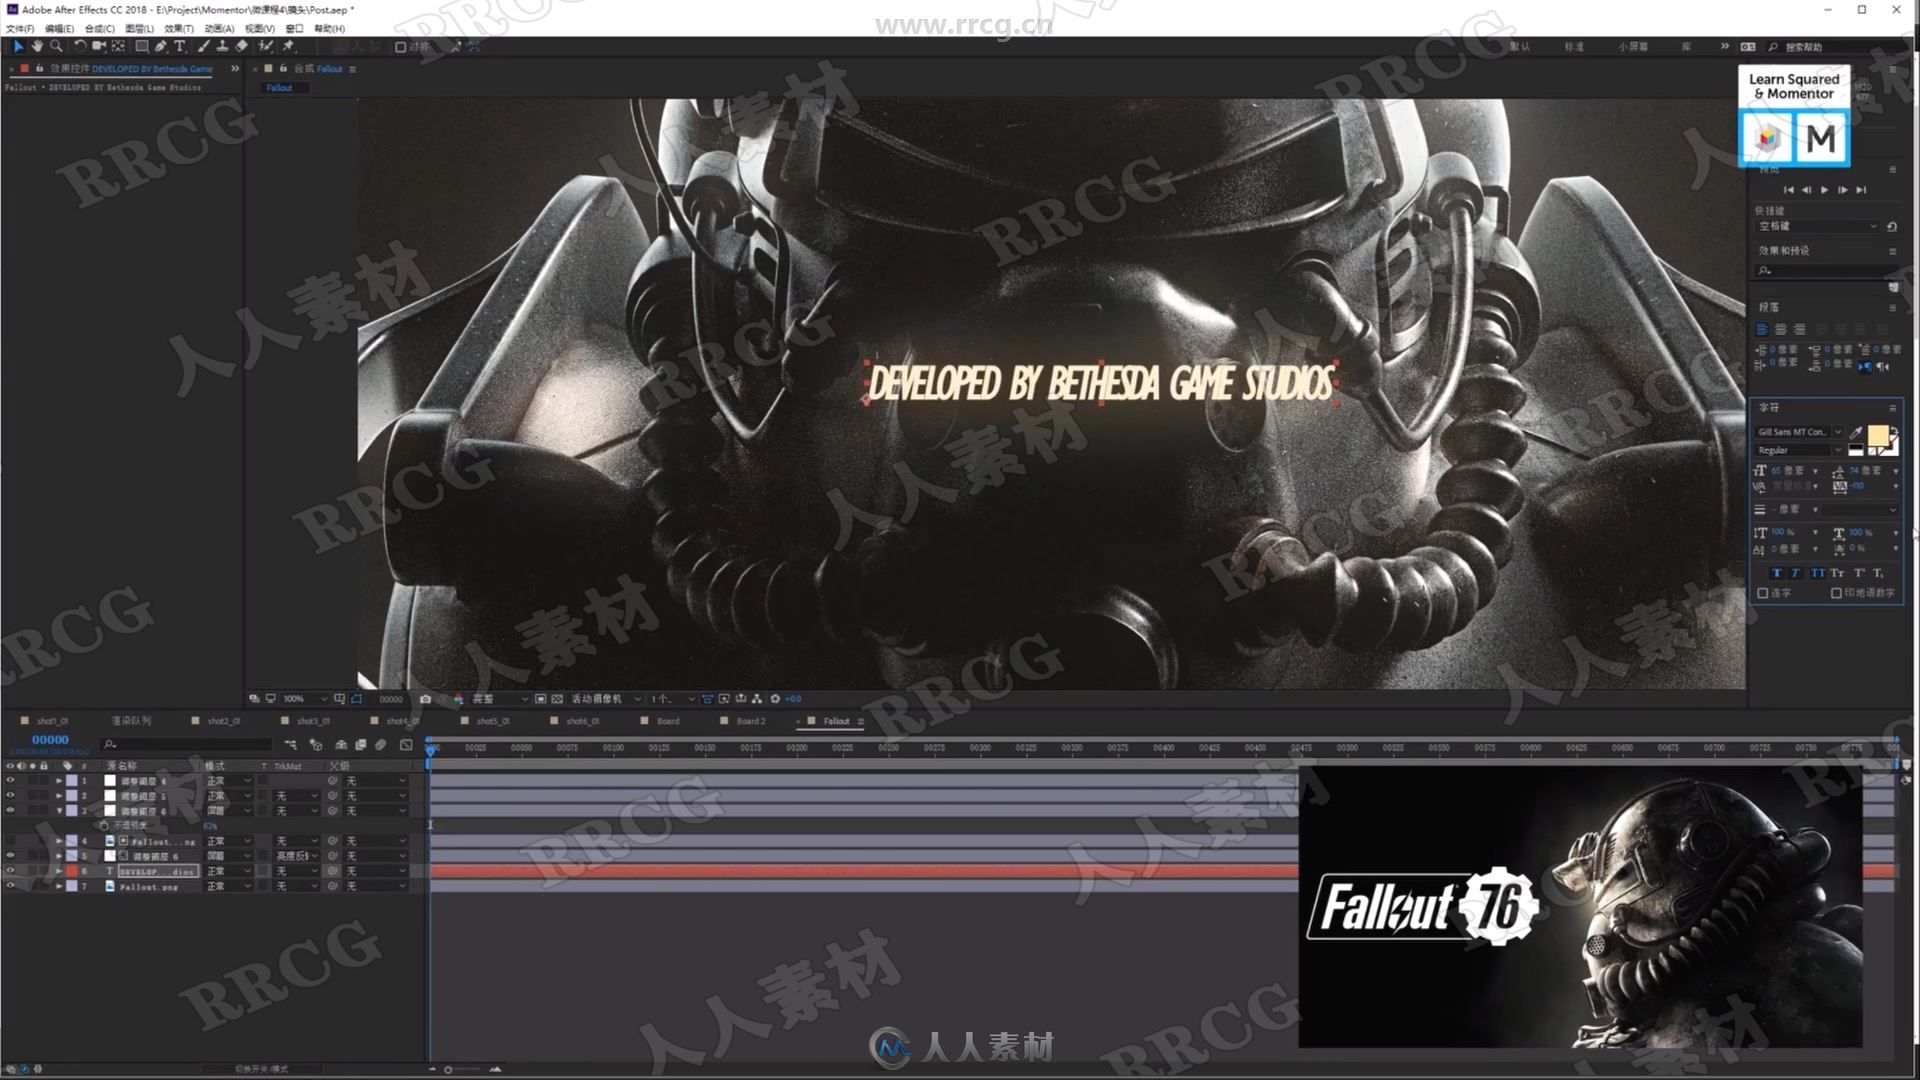This screenshot has width=1920, height=1080.
Task: Open the 合成(C) Composition menu
Action: 100,29
